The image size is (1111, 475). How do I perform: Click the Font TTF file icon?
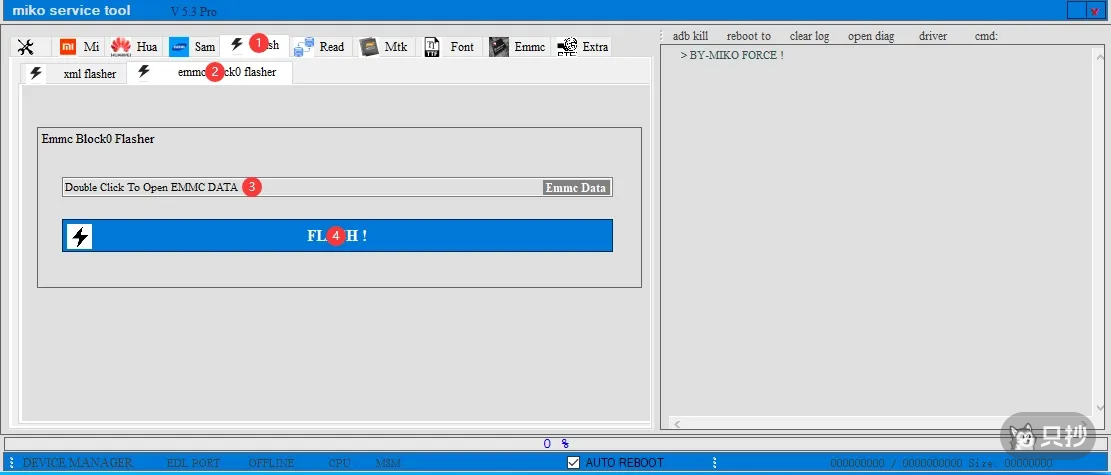click(432, 47)
